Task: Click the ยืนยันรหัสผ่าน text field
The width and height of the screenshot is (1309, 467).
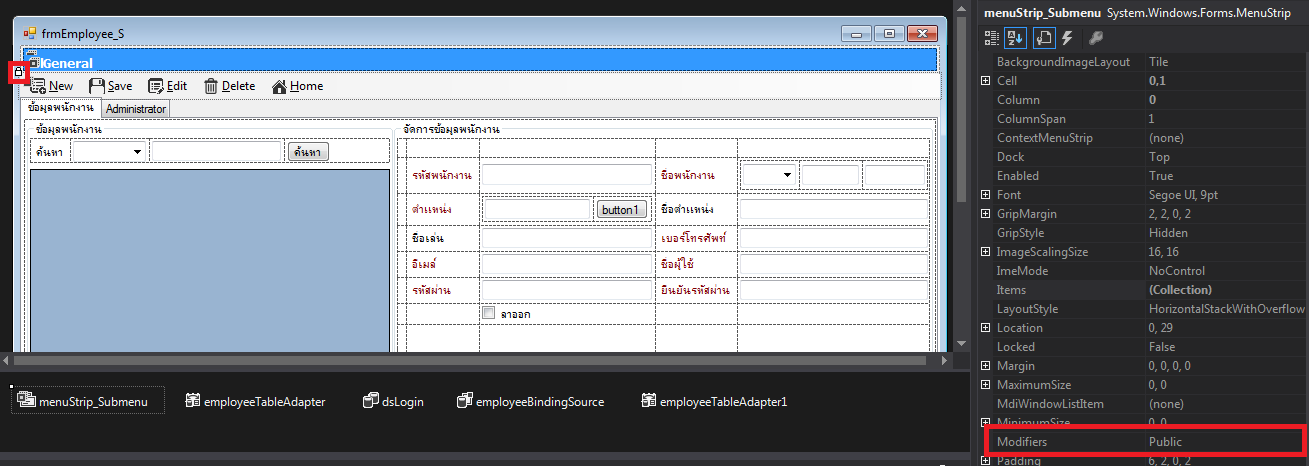Action: point(834,290)
